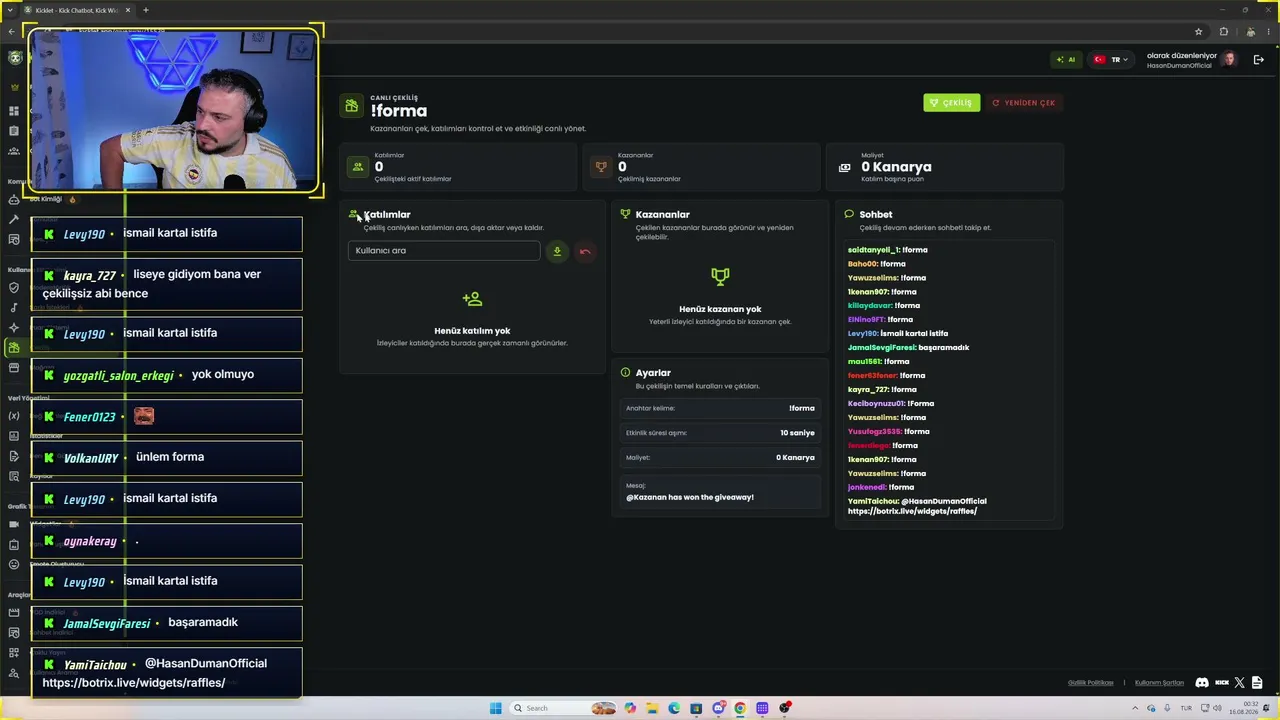Open a new browser tab

(x=146, y=10)
